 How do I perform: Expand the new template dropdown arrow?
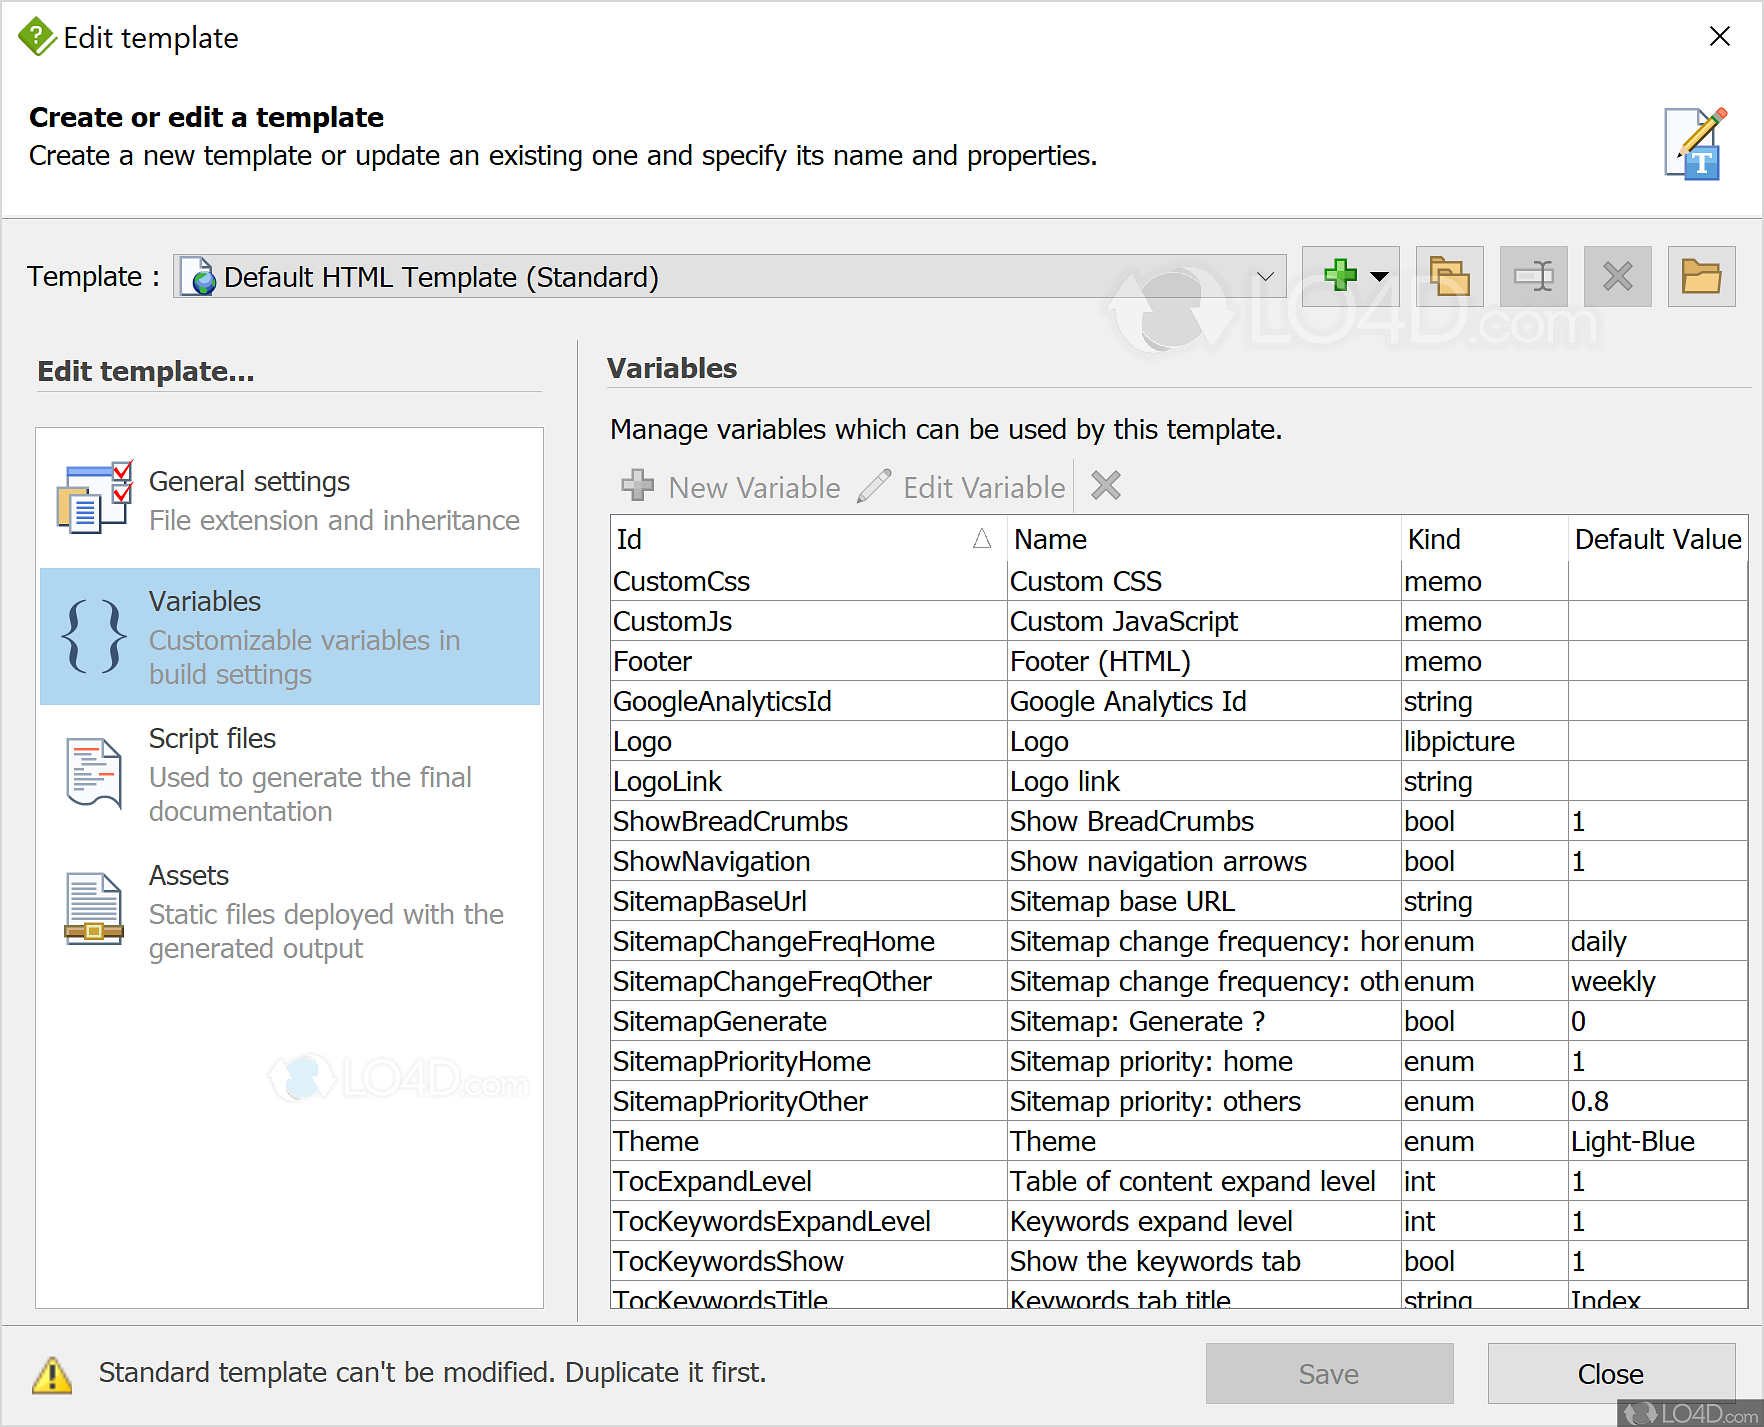tap(1380, 277)
